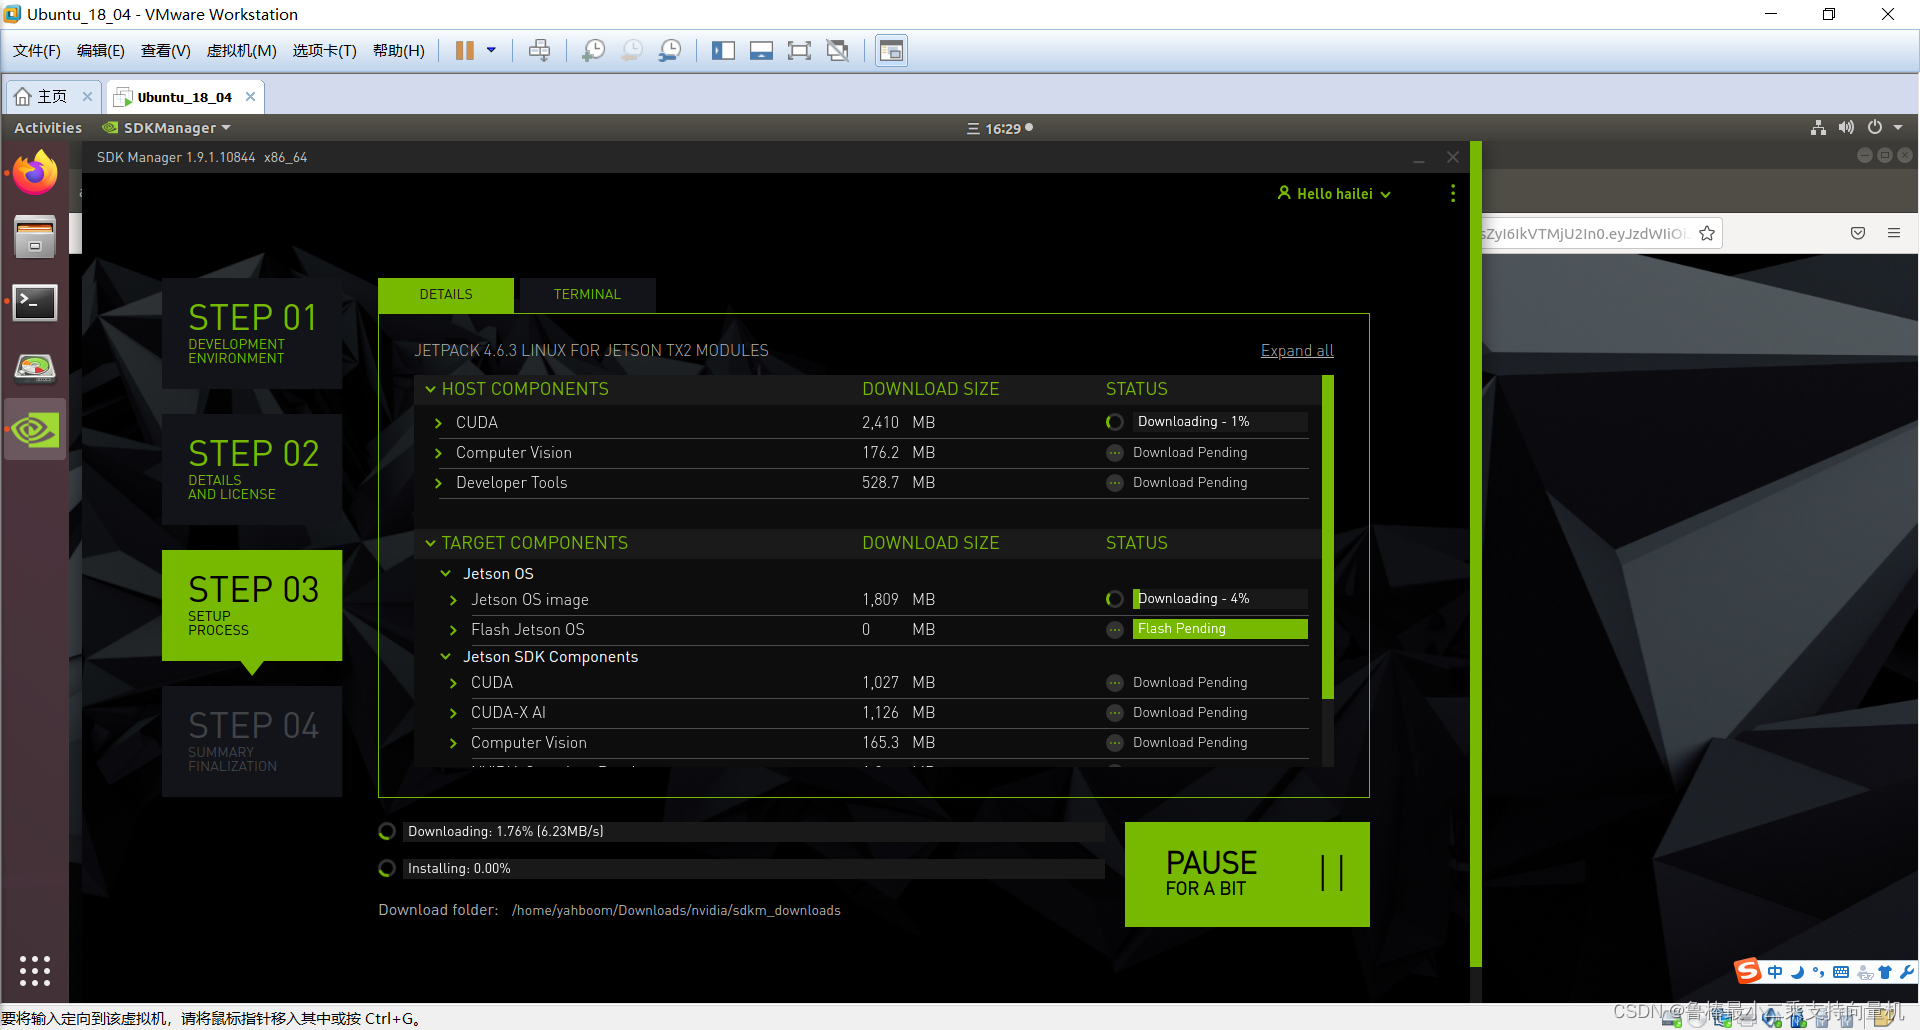Collapse the Jetson SDK Components group
Viewport: 1920px width, 1030px height.
(x=446, y=657)
